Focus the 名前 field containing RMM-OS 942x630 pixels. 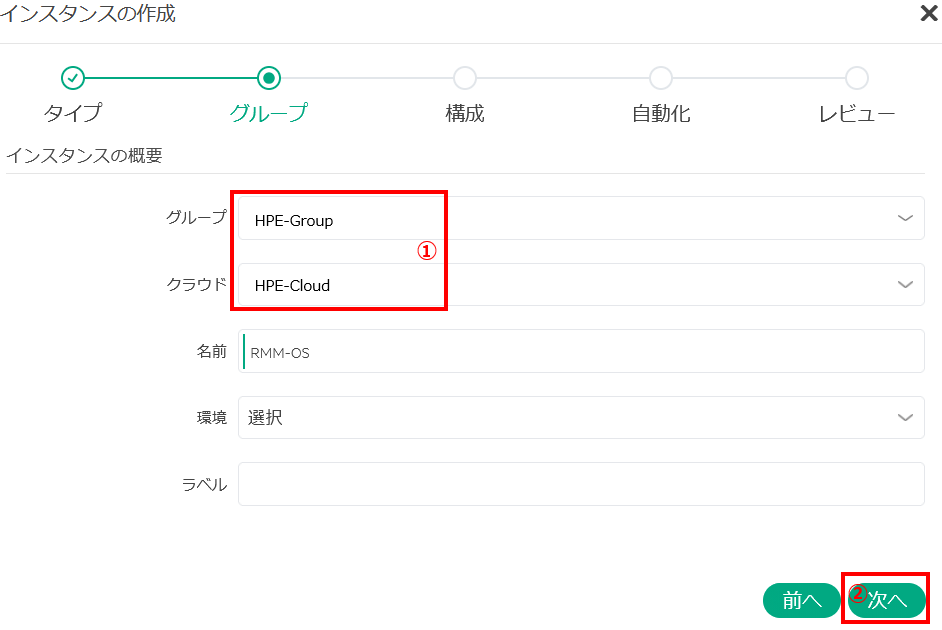point(581,351)
